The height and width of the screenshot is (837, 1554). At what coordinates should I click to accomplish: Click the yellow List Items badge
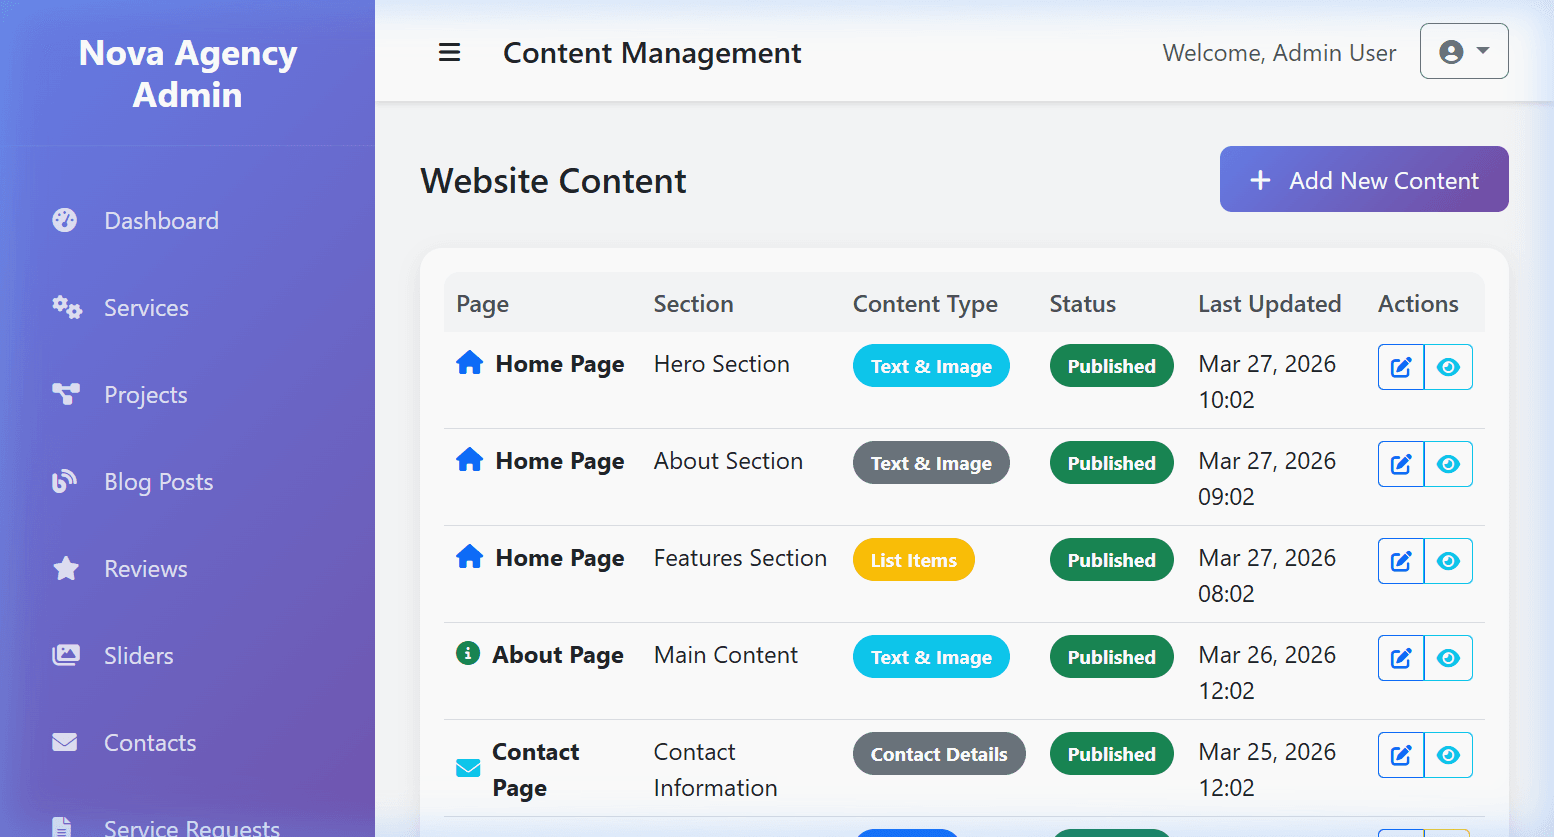(914, 560)
